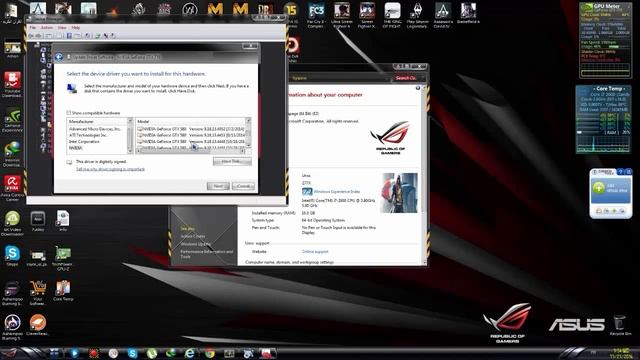The width and height of the screenshot is (640, 360).
Task: Open View menu in Device Manager
Action: click(62, 28)
